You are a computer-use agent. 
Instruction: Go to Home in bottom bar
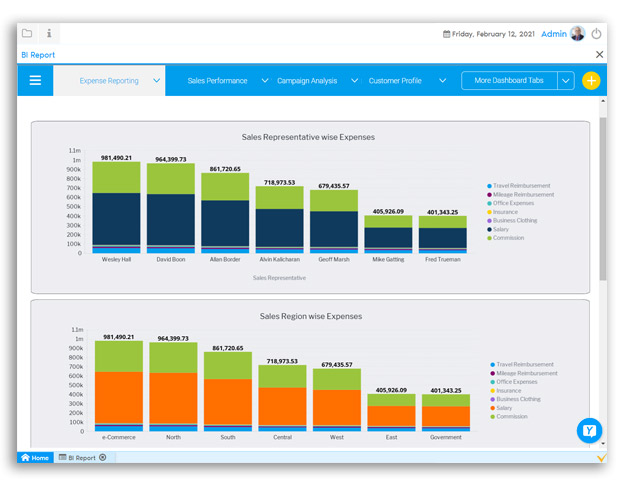(35, 457)
